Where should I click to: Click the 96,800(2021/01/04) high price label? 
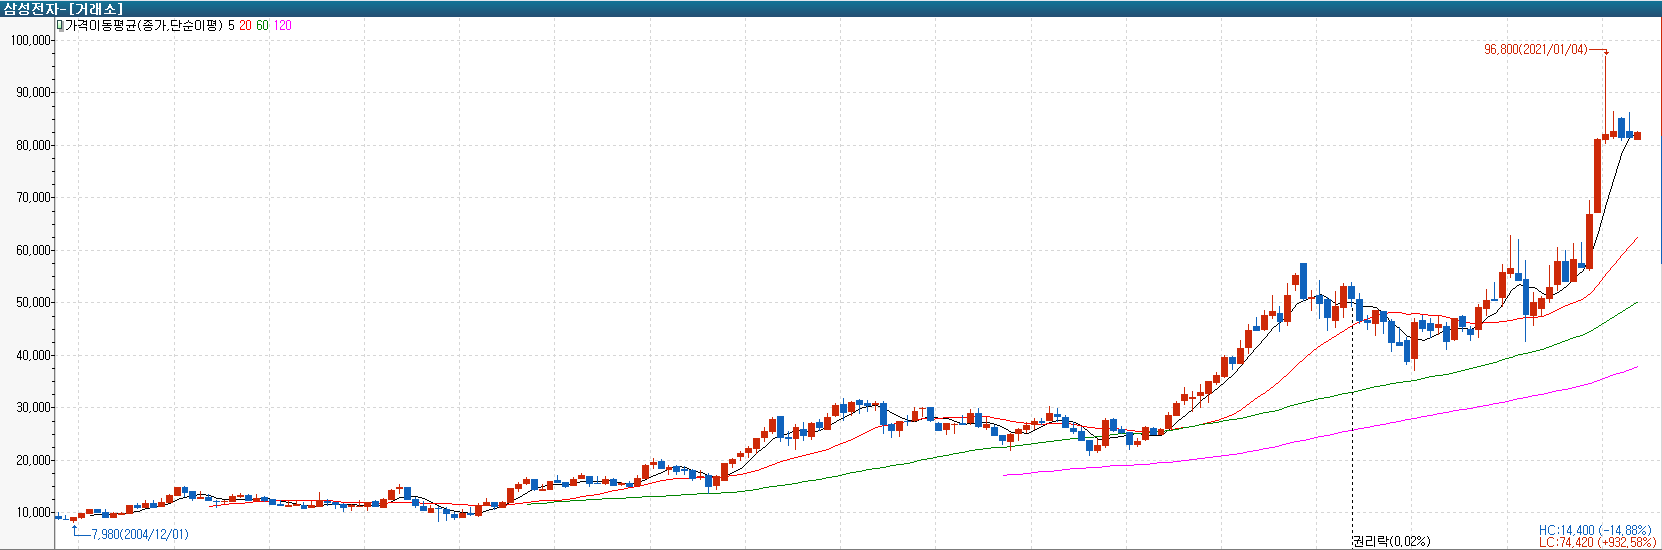pyautogui.click(x=1535, y=49)
